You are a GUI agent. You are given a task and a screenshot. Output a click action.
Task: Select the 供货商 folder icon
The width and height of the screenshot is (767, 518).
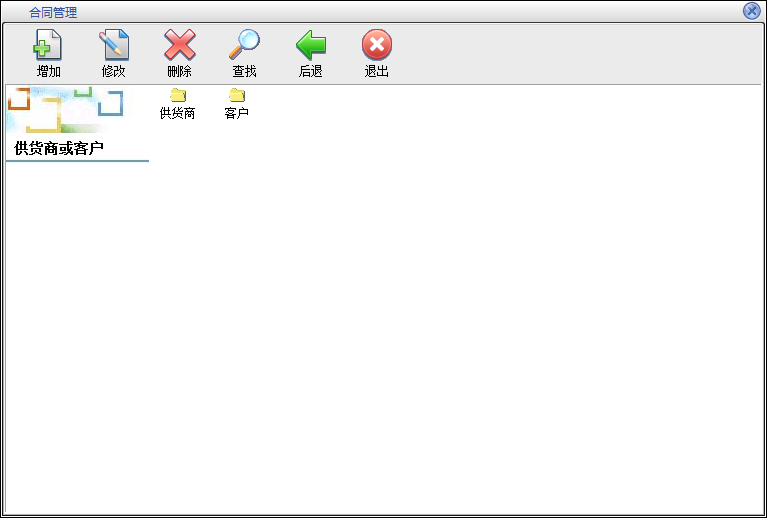178,95
